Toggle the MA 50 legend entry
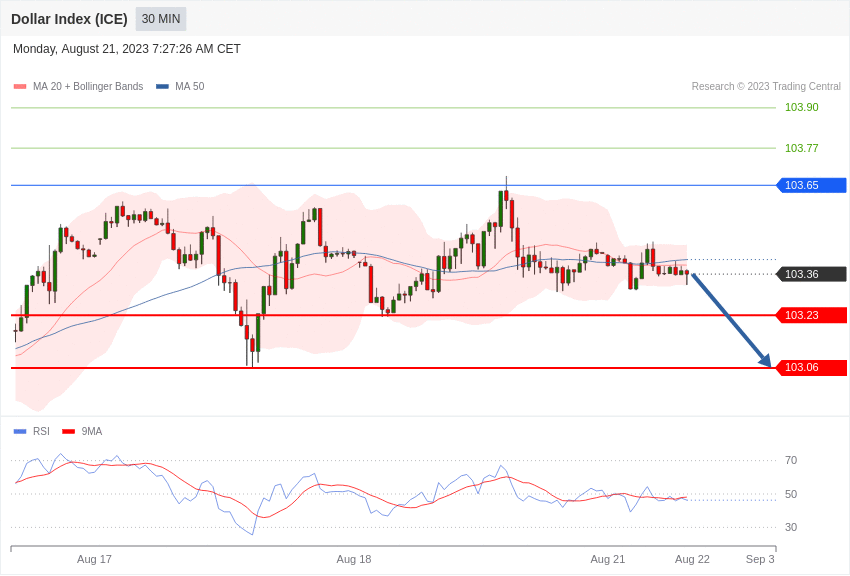Viewport: 850px width, 576px height. [x=180, y=86]
